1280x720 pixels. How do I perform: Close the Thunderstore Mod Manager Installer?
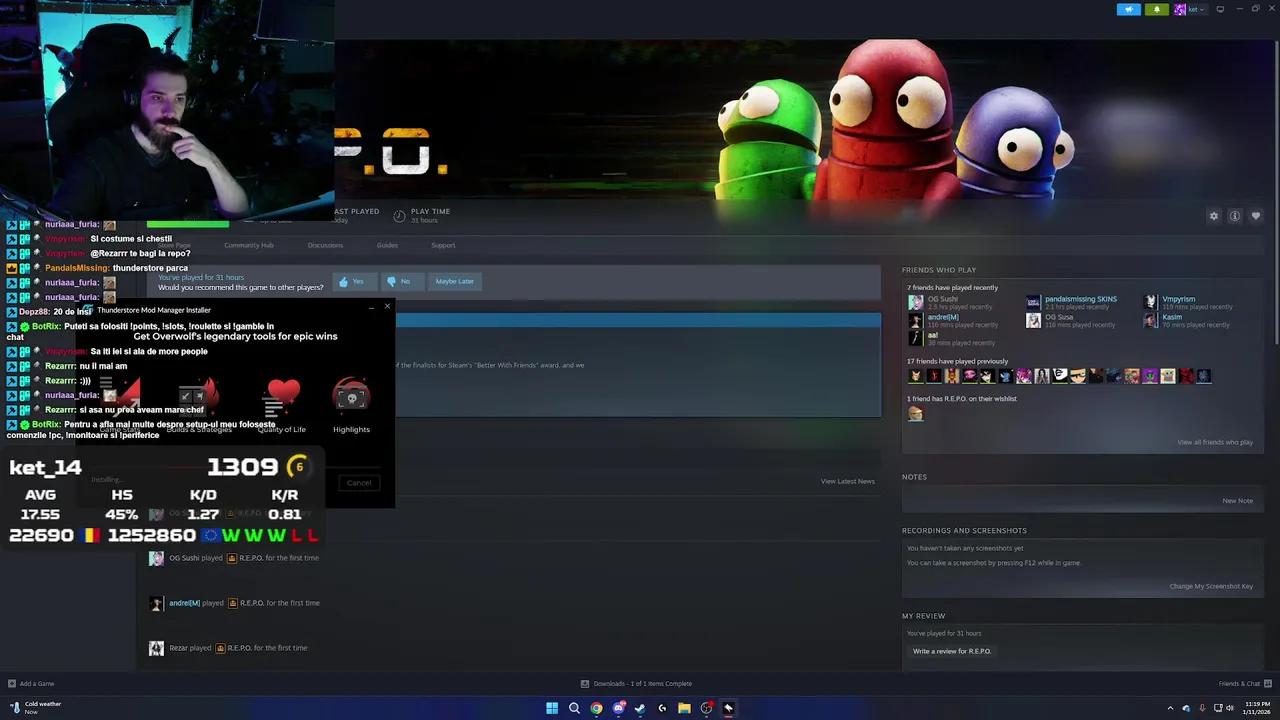[387, 306]
